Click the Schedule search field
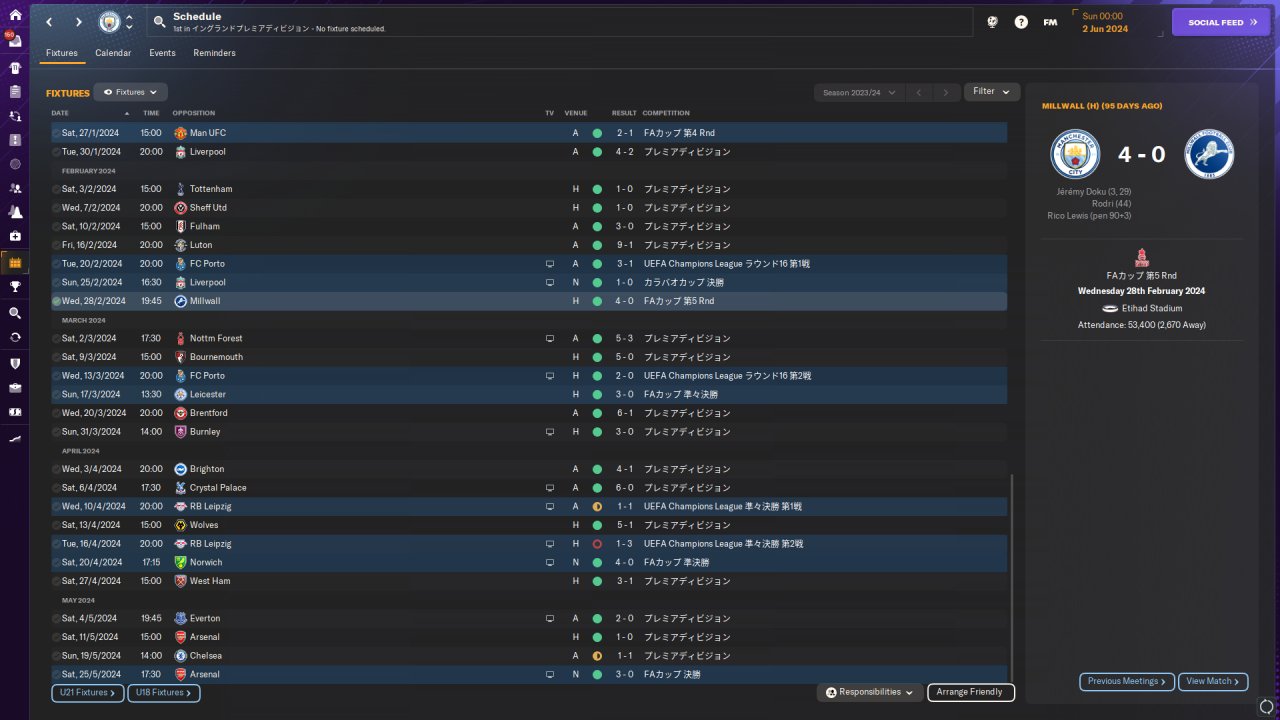The height and width of the screenshot is (720, 1280). (x=560, y=22)
